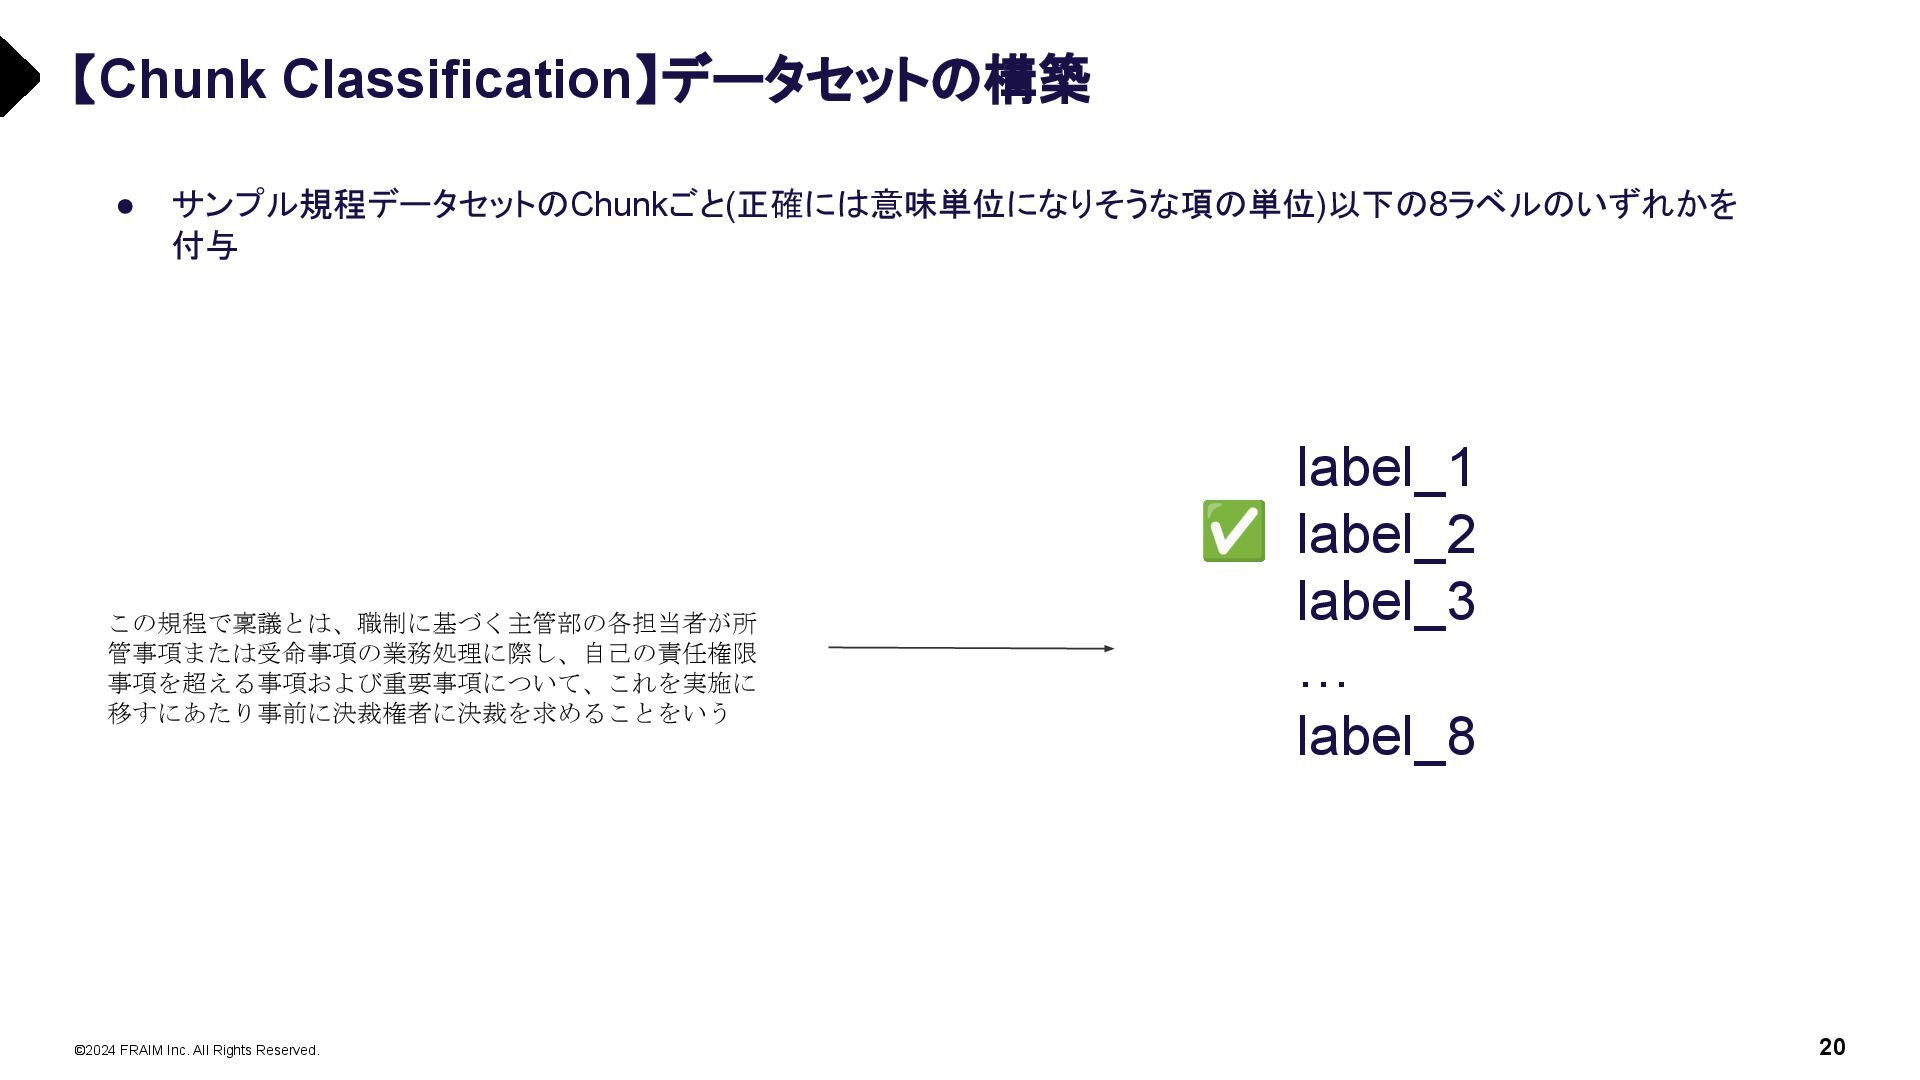Click the arrow pointing toward the labels
The image size is (1920, 1080).
click(971, 648)
